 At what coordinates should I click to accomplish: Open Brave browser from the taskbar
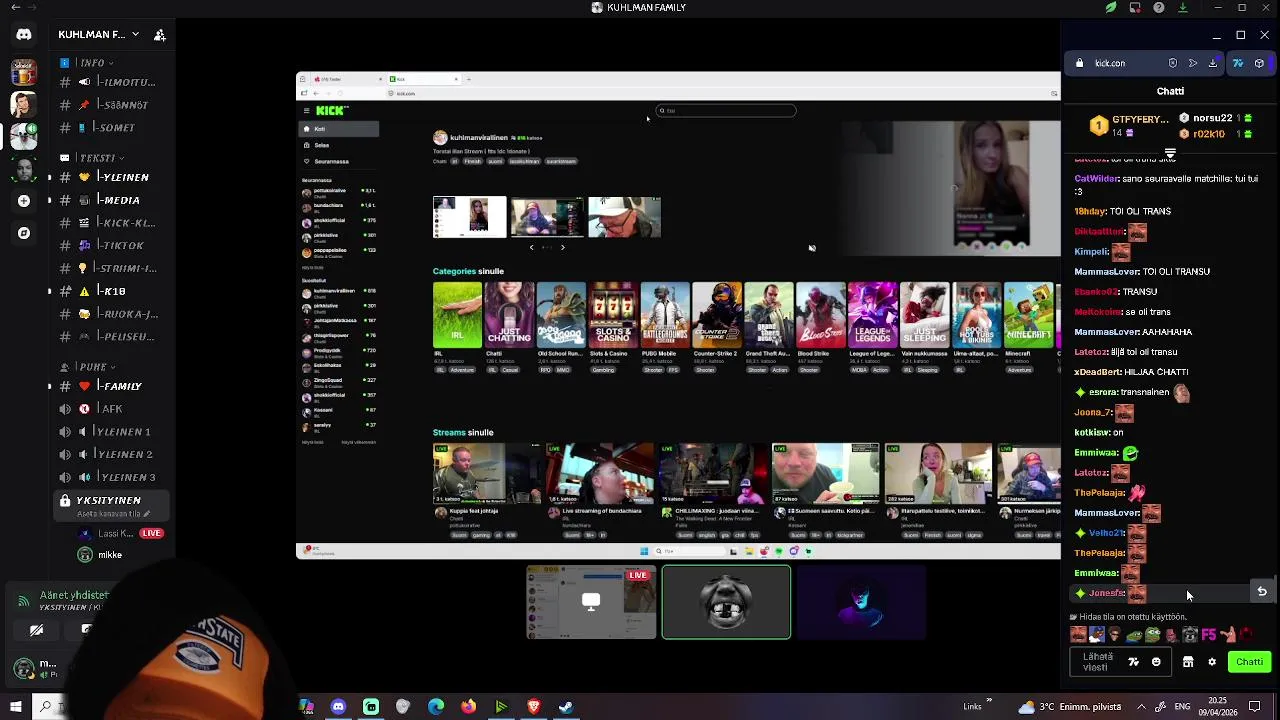534,707
